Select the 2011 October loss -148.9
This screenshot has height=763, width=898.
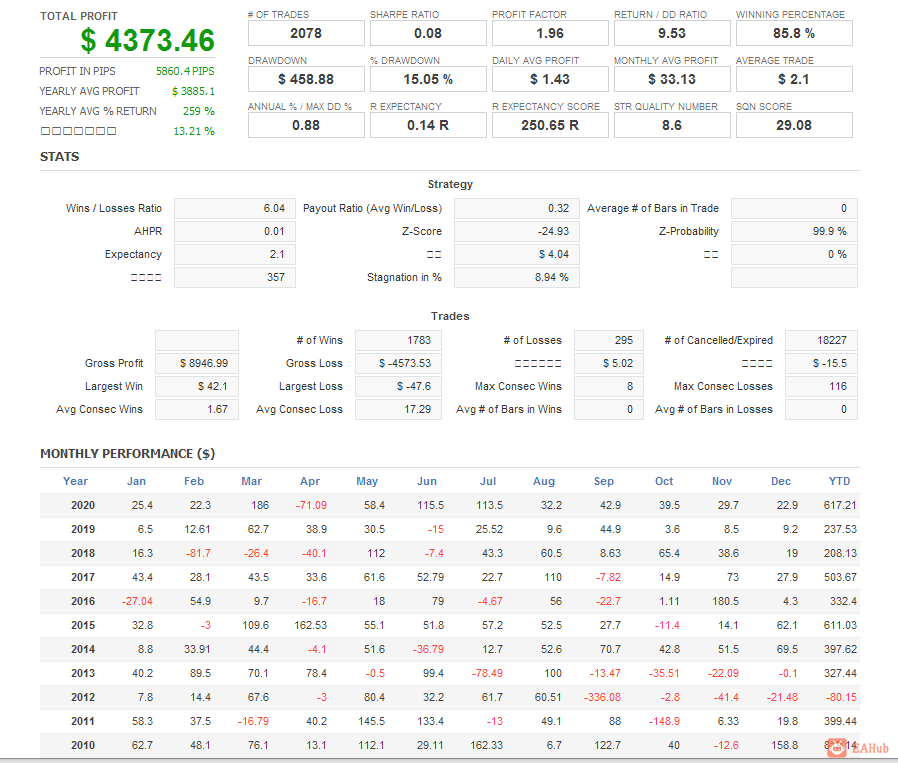[x=664, y=721]
